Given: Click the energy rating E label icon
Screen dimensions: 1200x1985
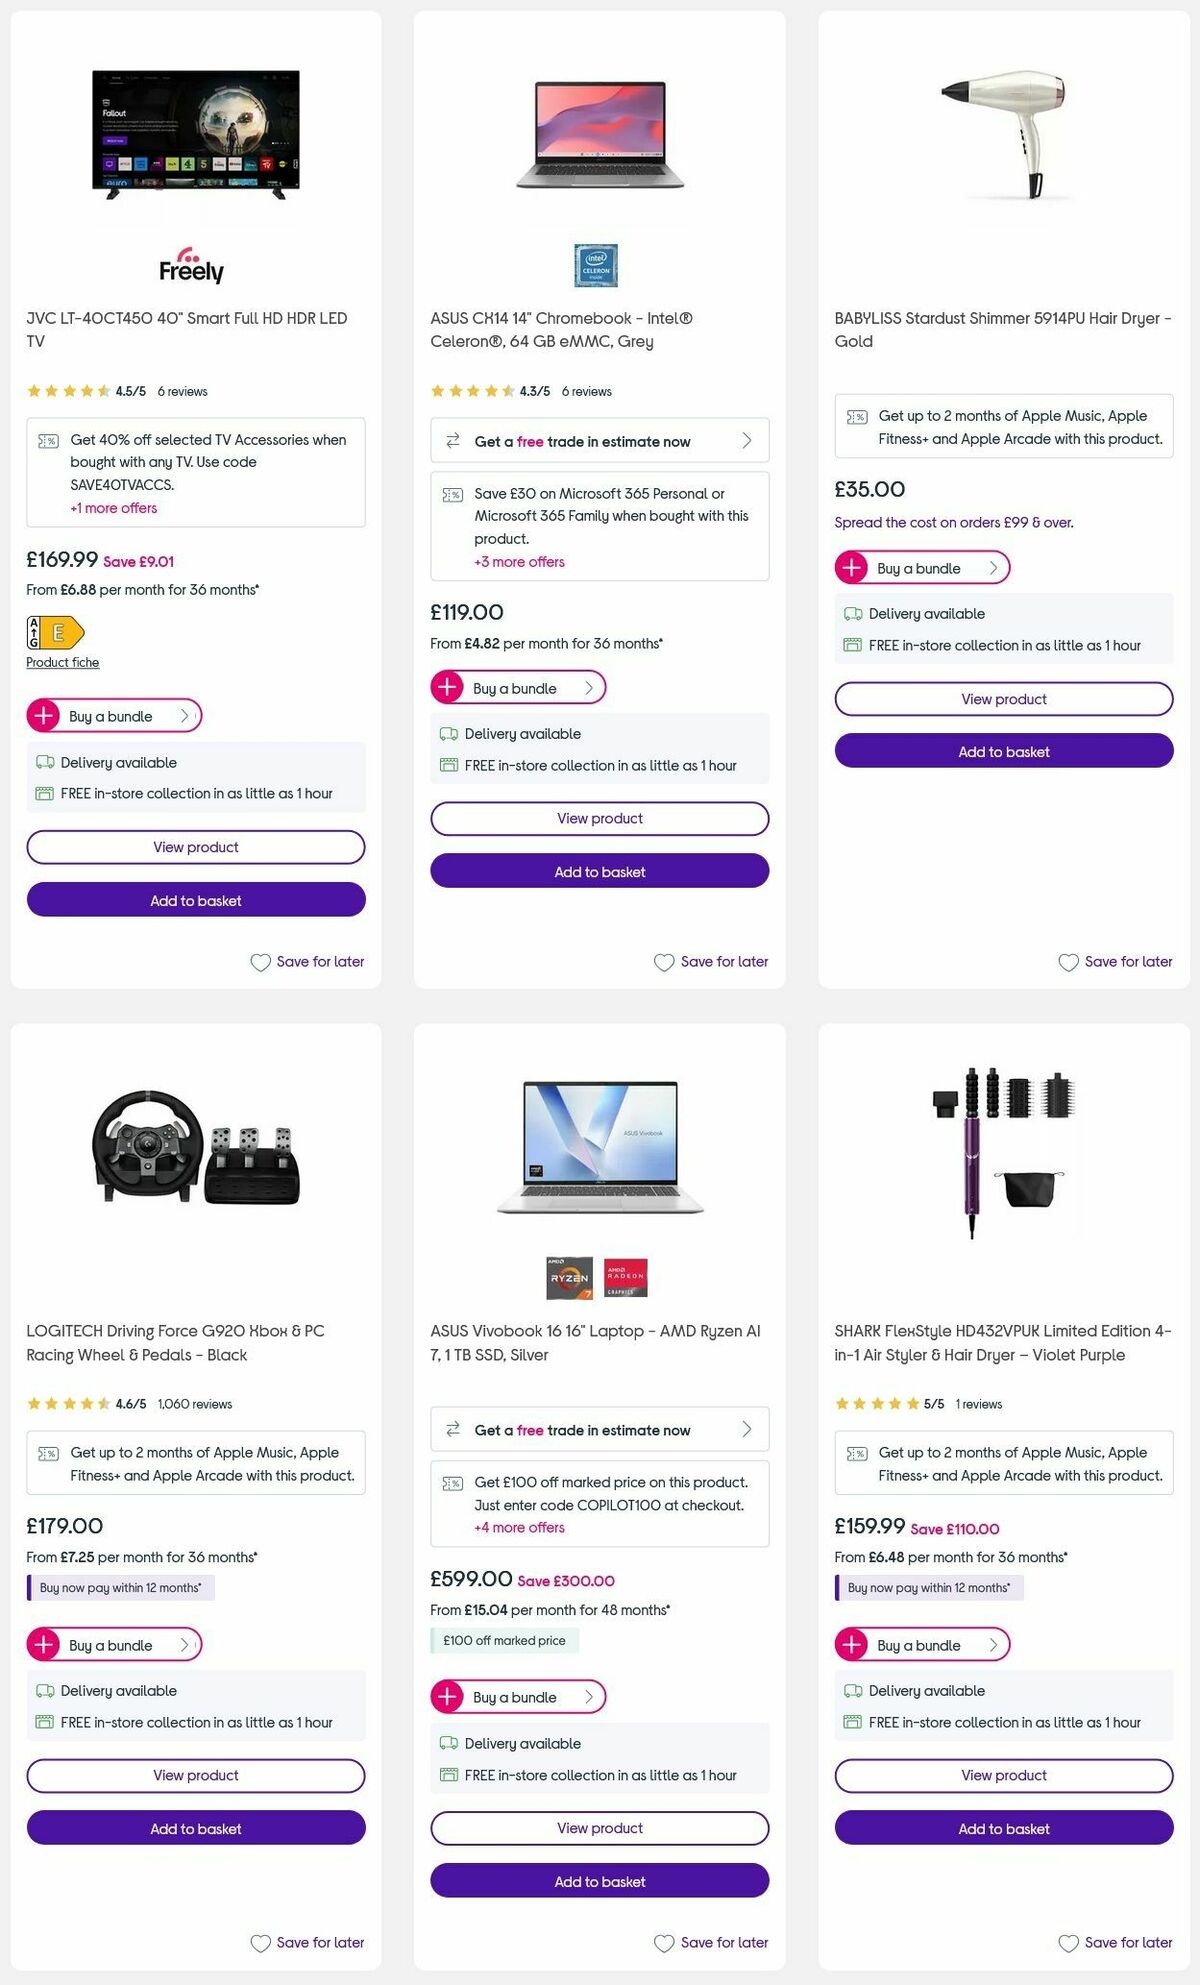Looking at the screenshot, I should pos(55,633).
